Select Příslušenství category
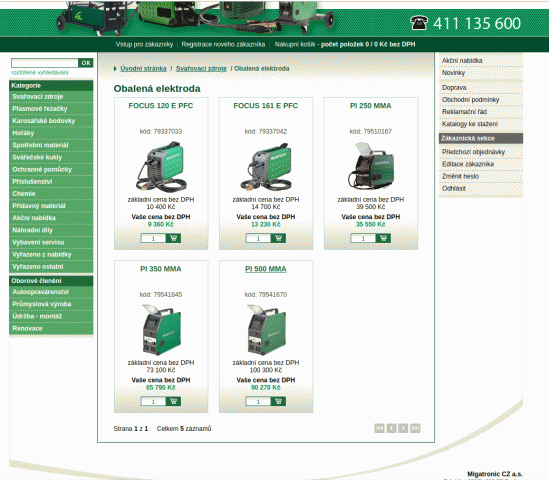The height and width of the screenshot is (480, 549). (x=51, y=182)
